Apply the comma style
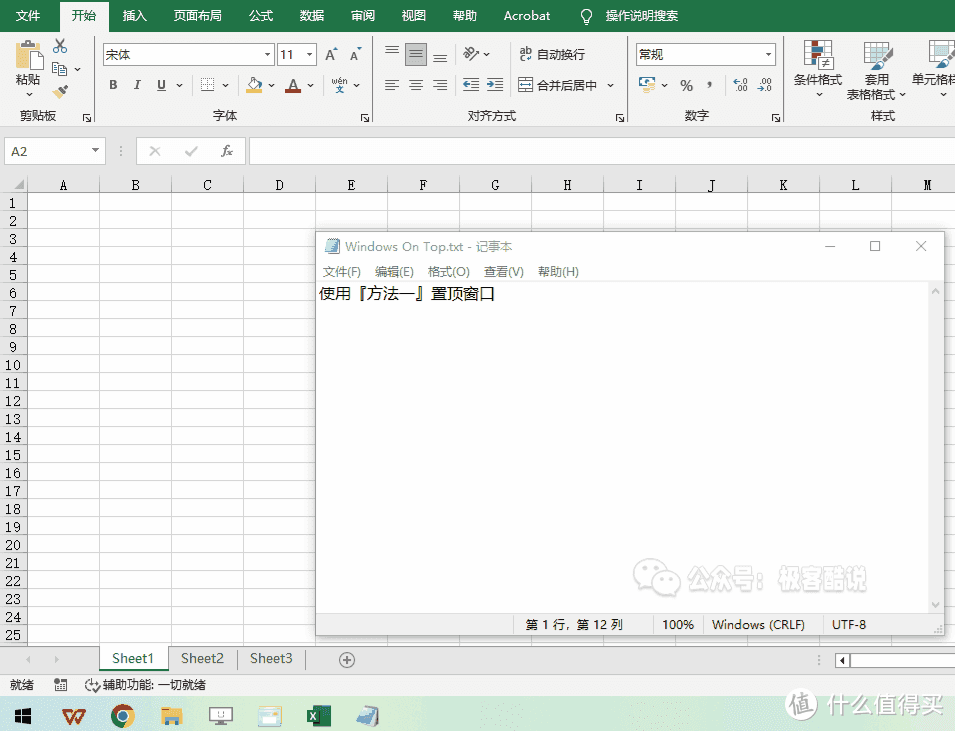This screenshot has height=731, width=955. point(710,85)
